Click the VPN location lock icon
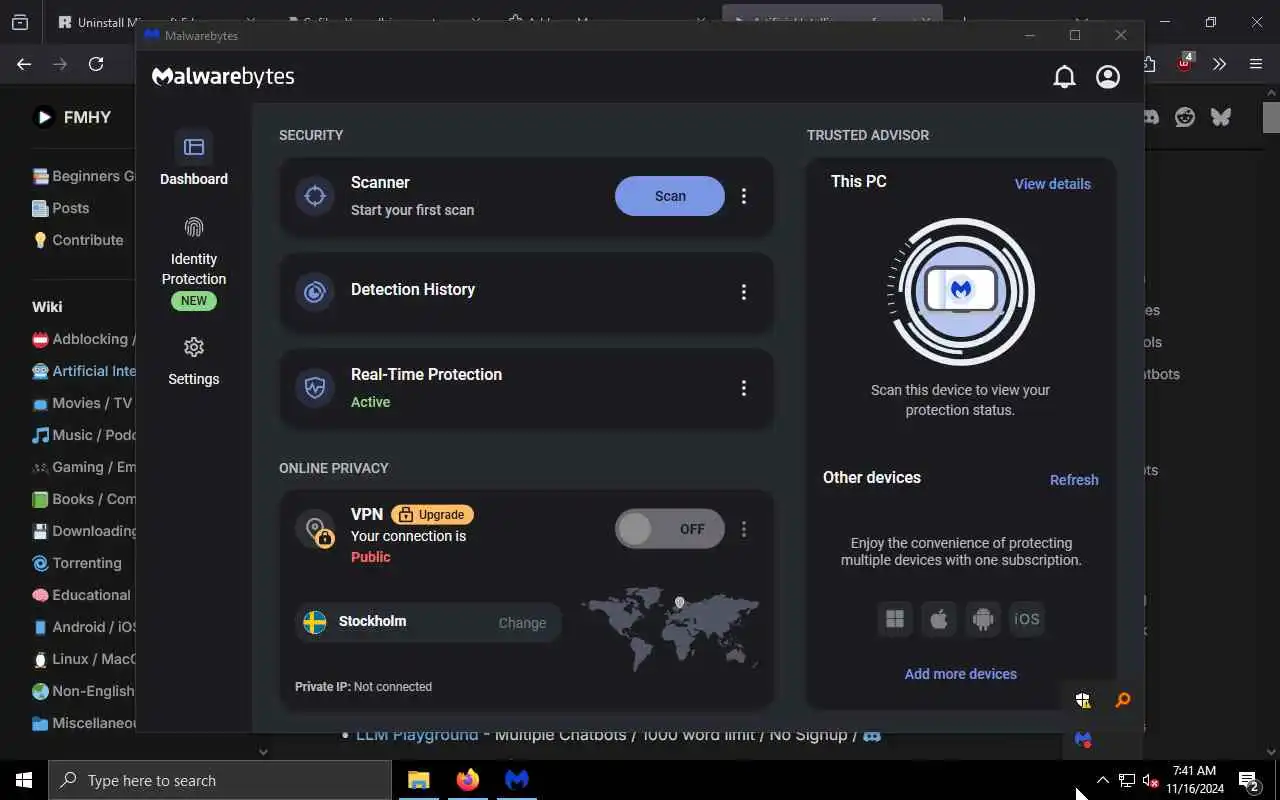Screen dimensions: 1280x800 317,530
